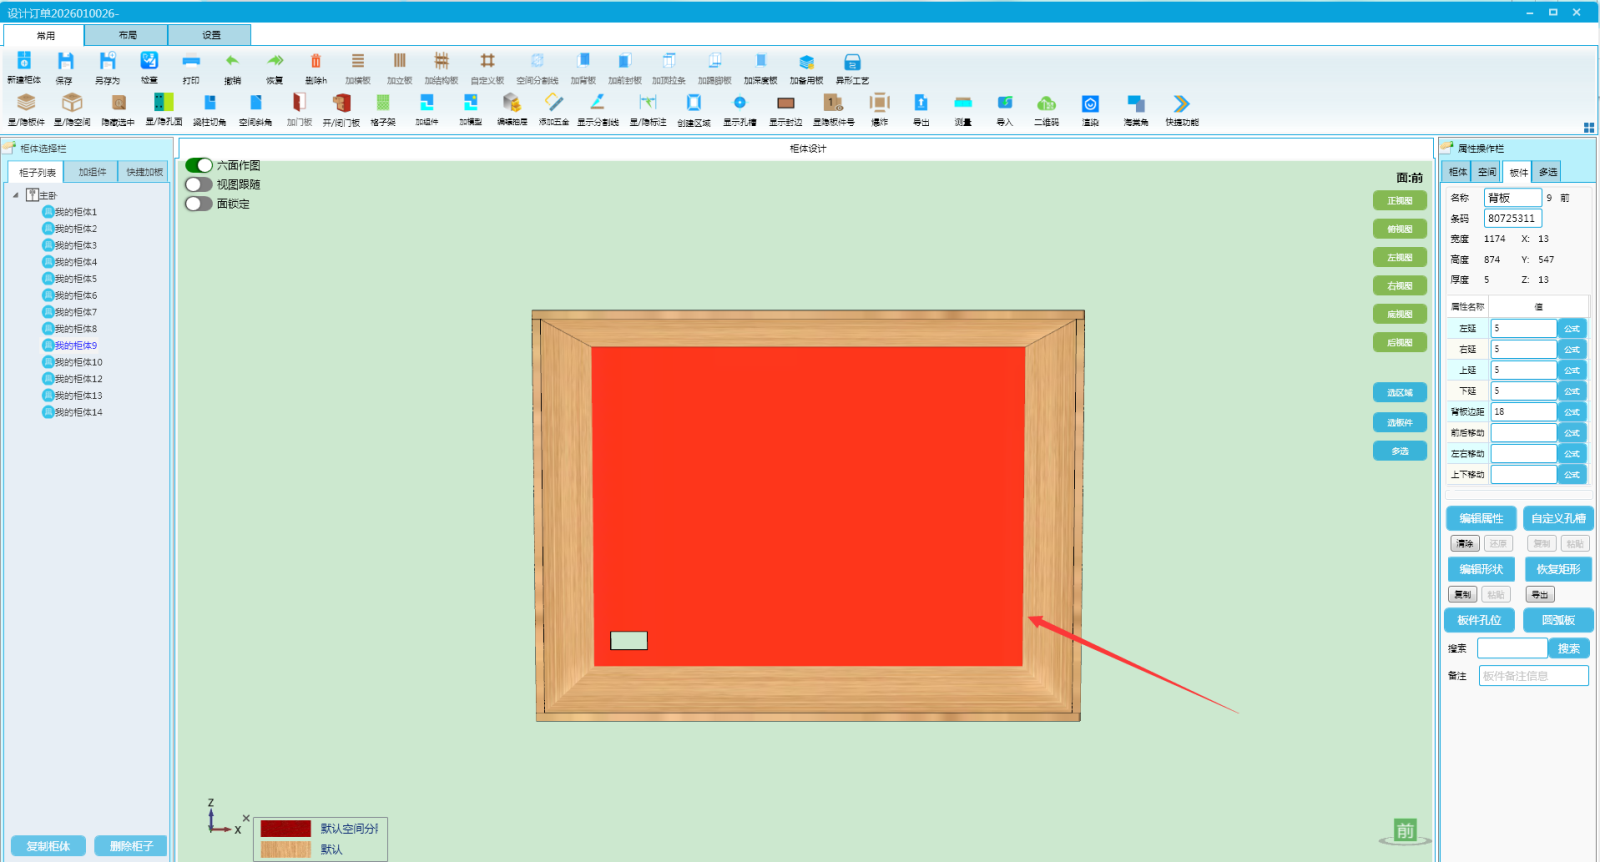This screenshot has width=1600, height=862.
Task: Click the dark red 默认空间分 color swatch
Action: (286, 829)
